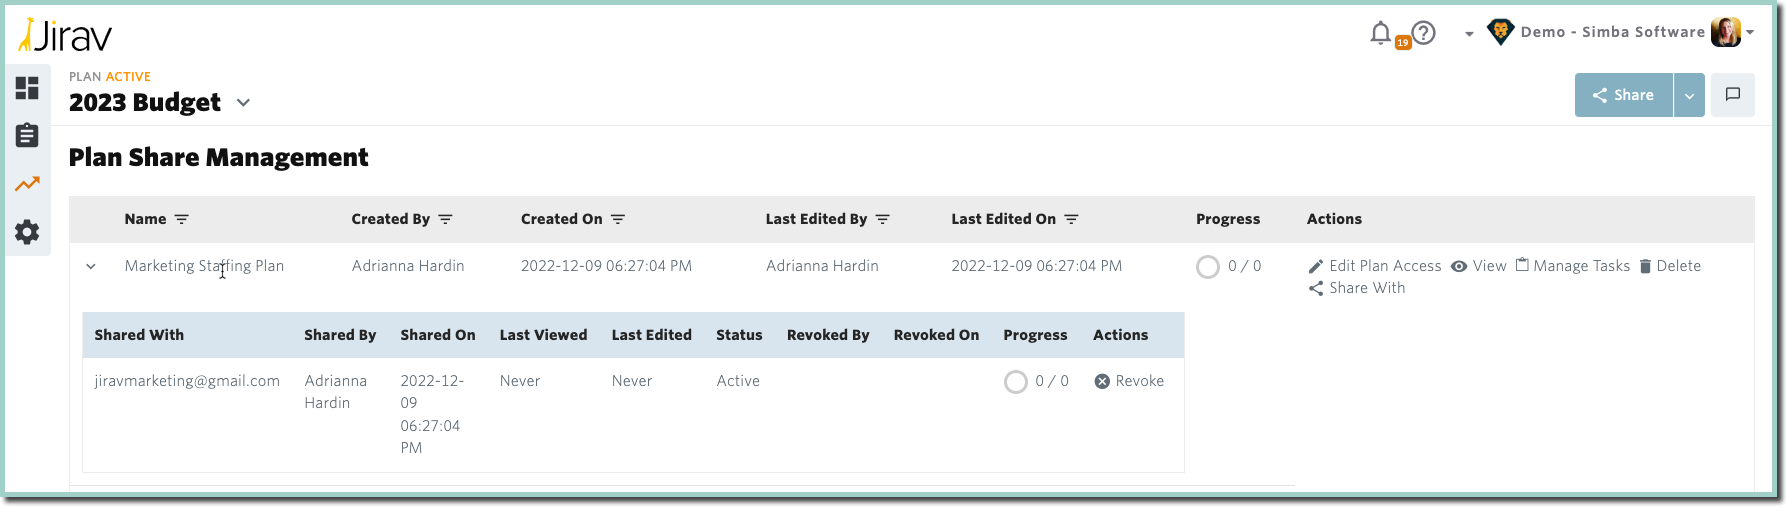The image size is (1787, 507).
Task: Open the help question mark icon
Action: tap(1424, 33)
